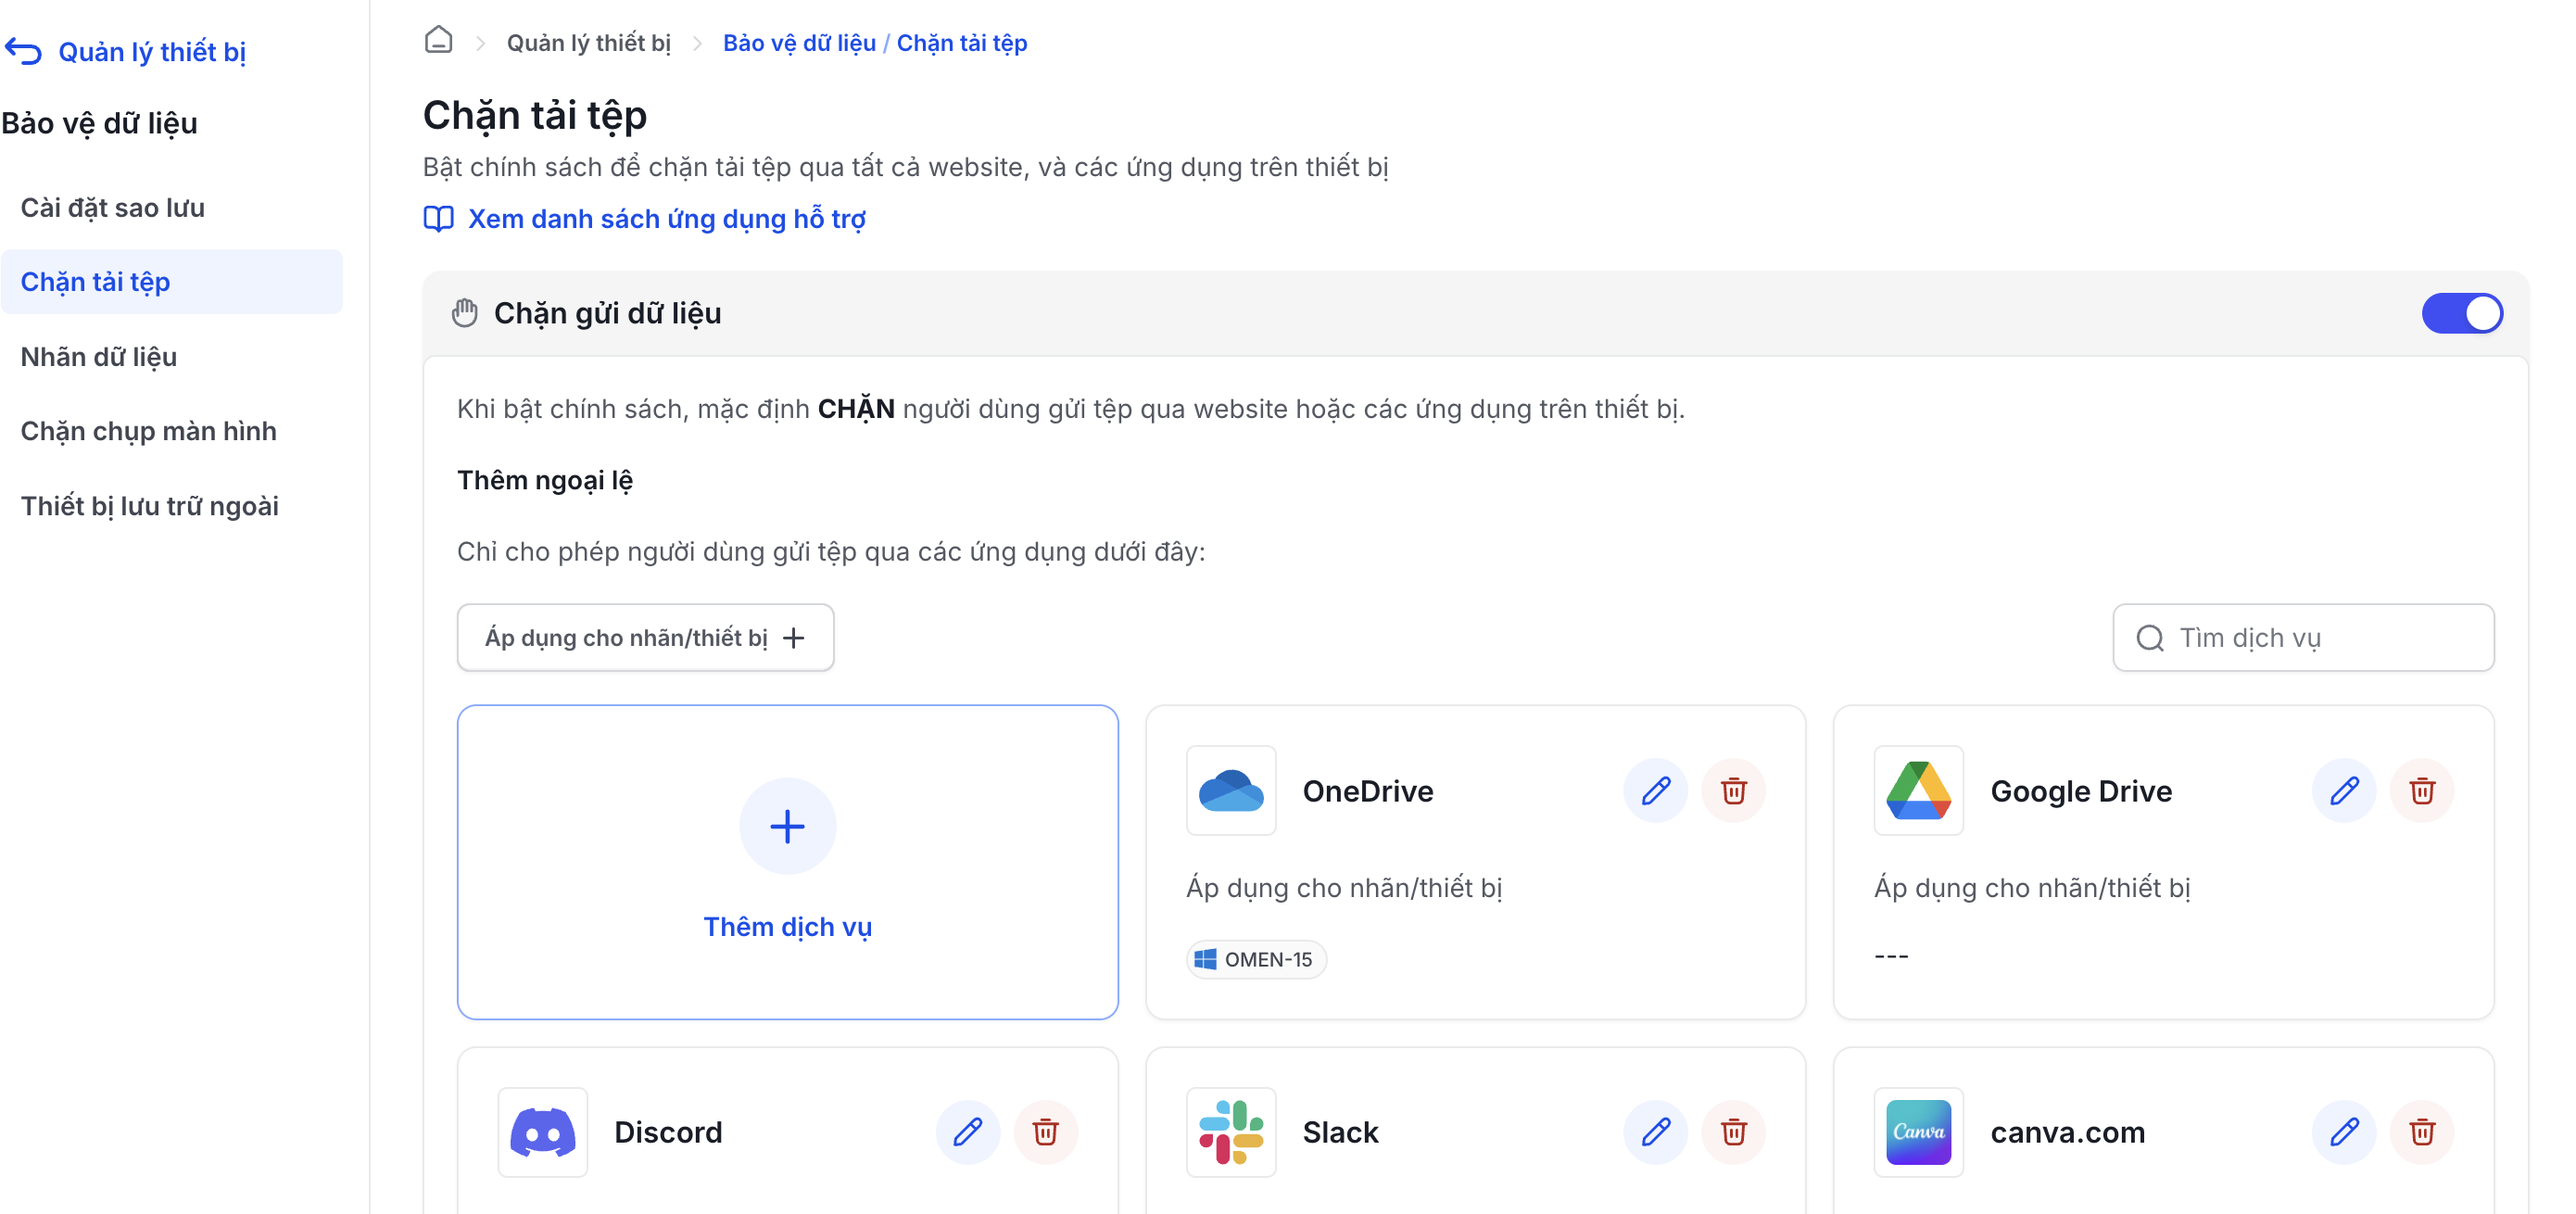Select Nhãn dữ liệu in sidebar
Screen dimensions: 2576x1214
click(98, 356)
